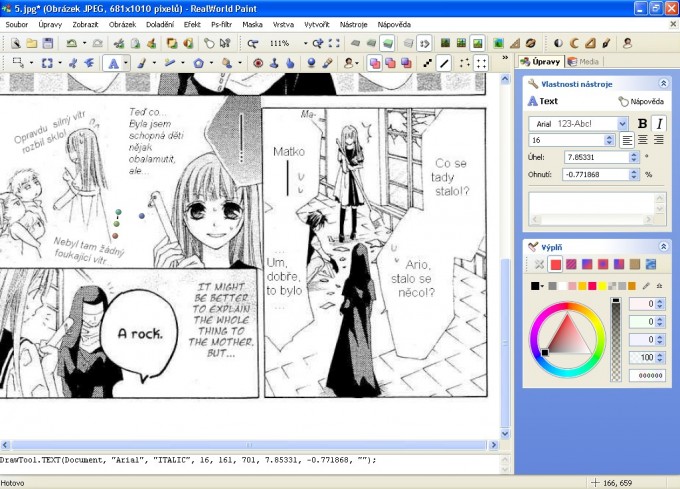The image size is (680, 489).
Task: Toggle the smooth diagonal line mode
Action: pyautogui.click(x=444, y=64)
